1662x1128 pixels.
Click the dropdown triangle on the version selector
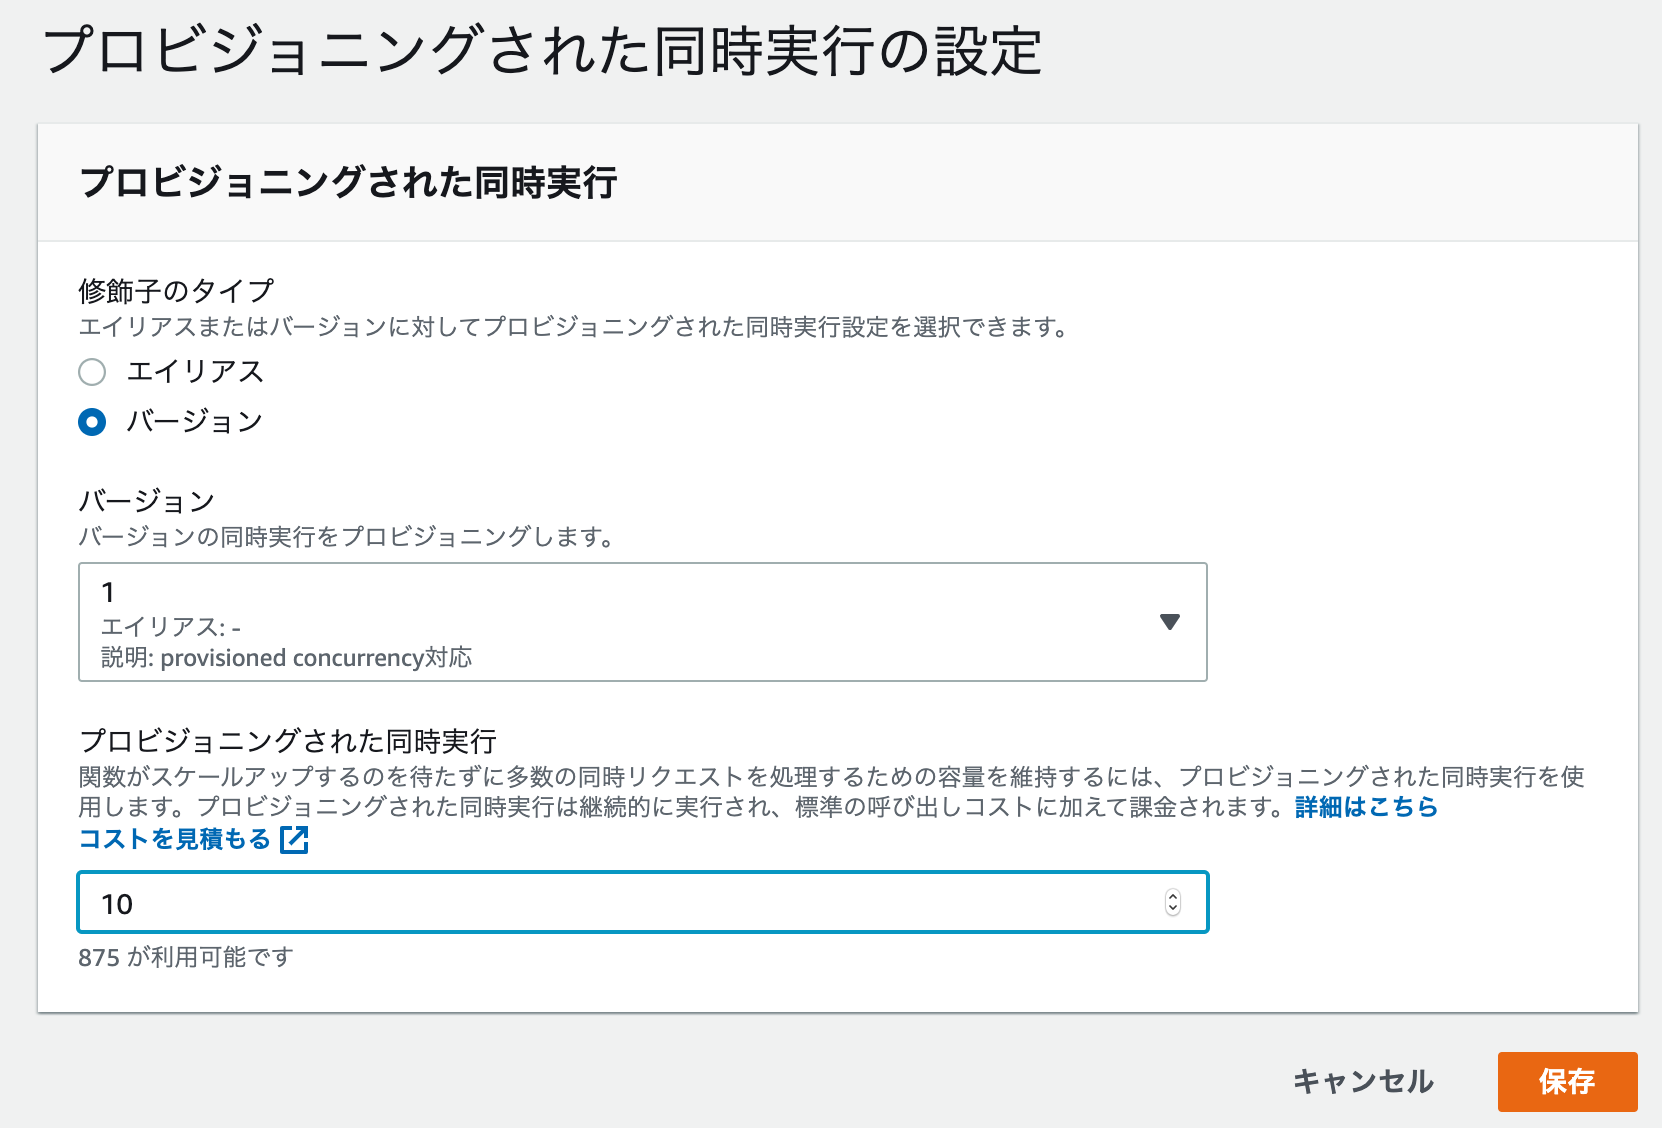(x=1172, y=622)
